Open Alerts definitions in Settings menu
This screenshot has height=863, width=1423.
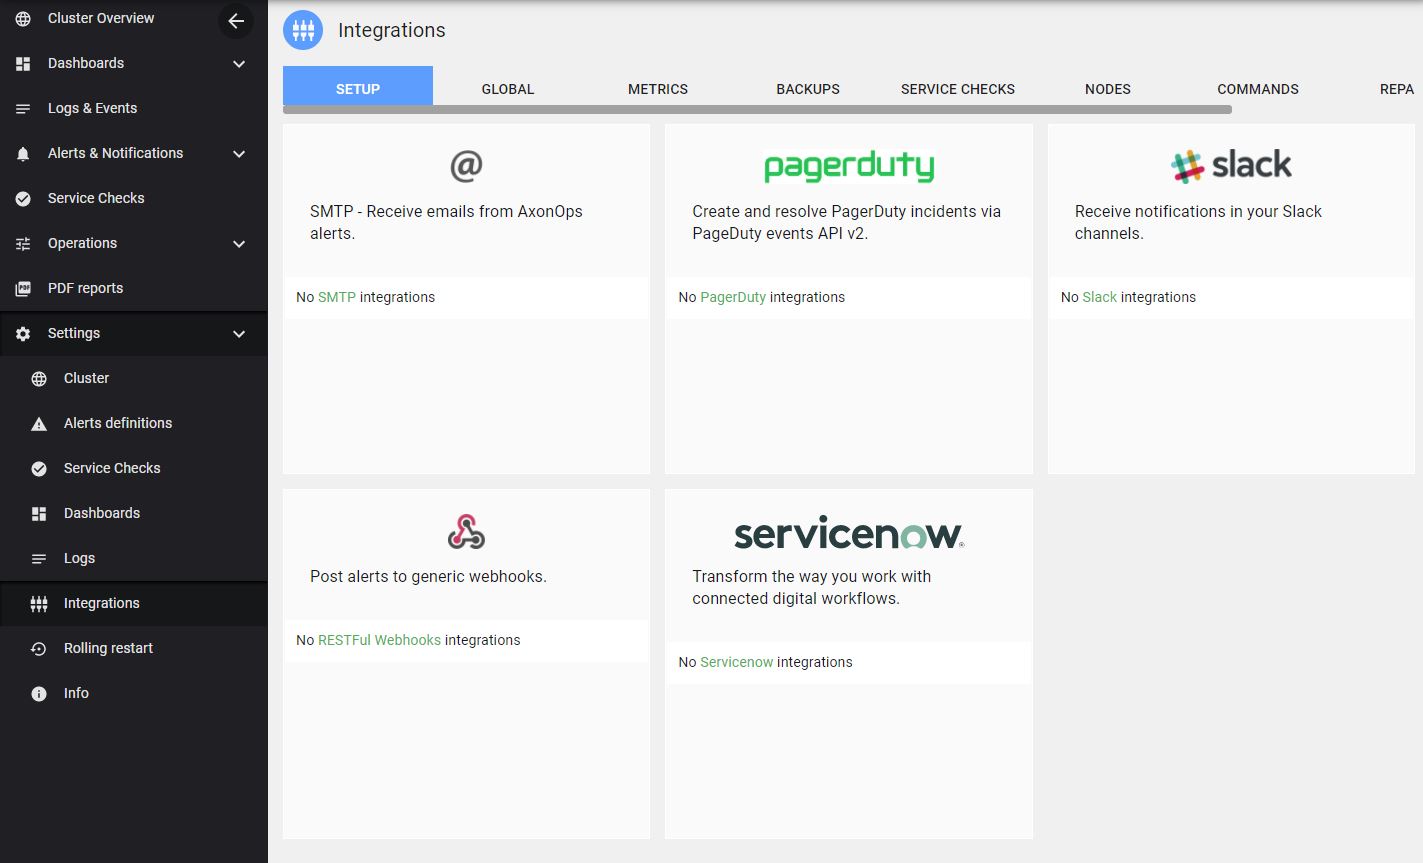pos(118,423)
